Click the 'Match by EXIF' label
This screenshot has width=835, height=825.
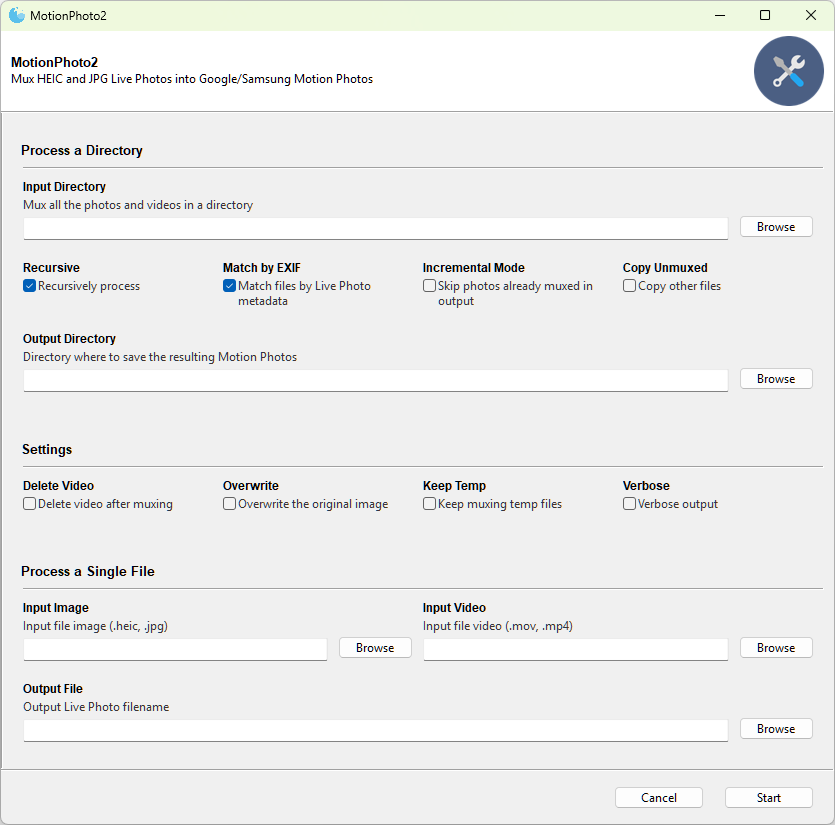tap(261, 267)
